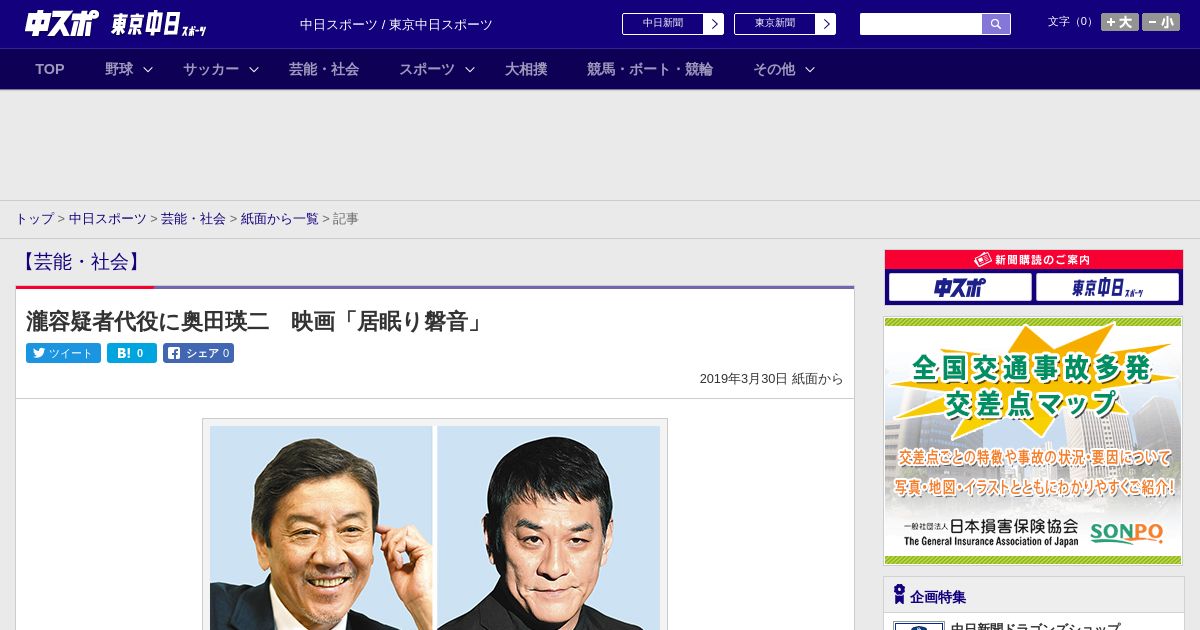Select 芸能・社会 in navigation bar
The image size is (1200, 630).
[324, 69]
